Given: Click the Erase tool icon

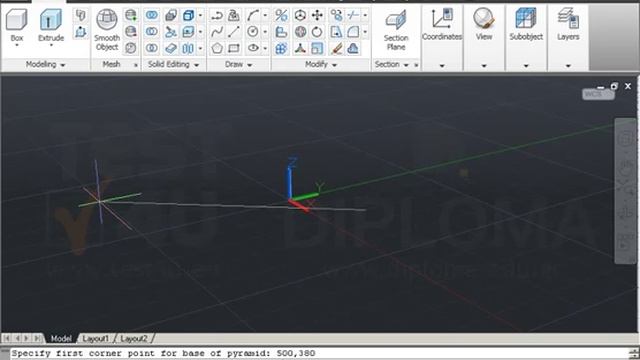Looking at the screenshot, I should [x=336, y=49].
